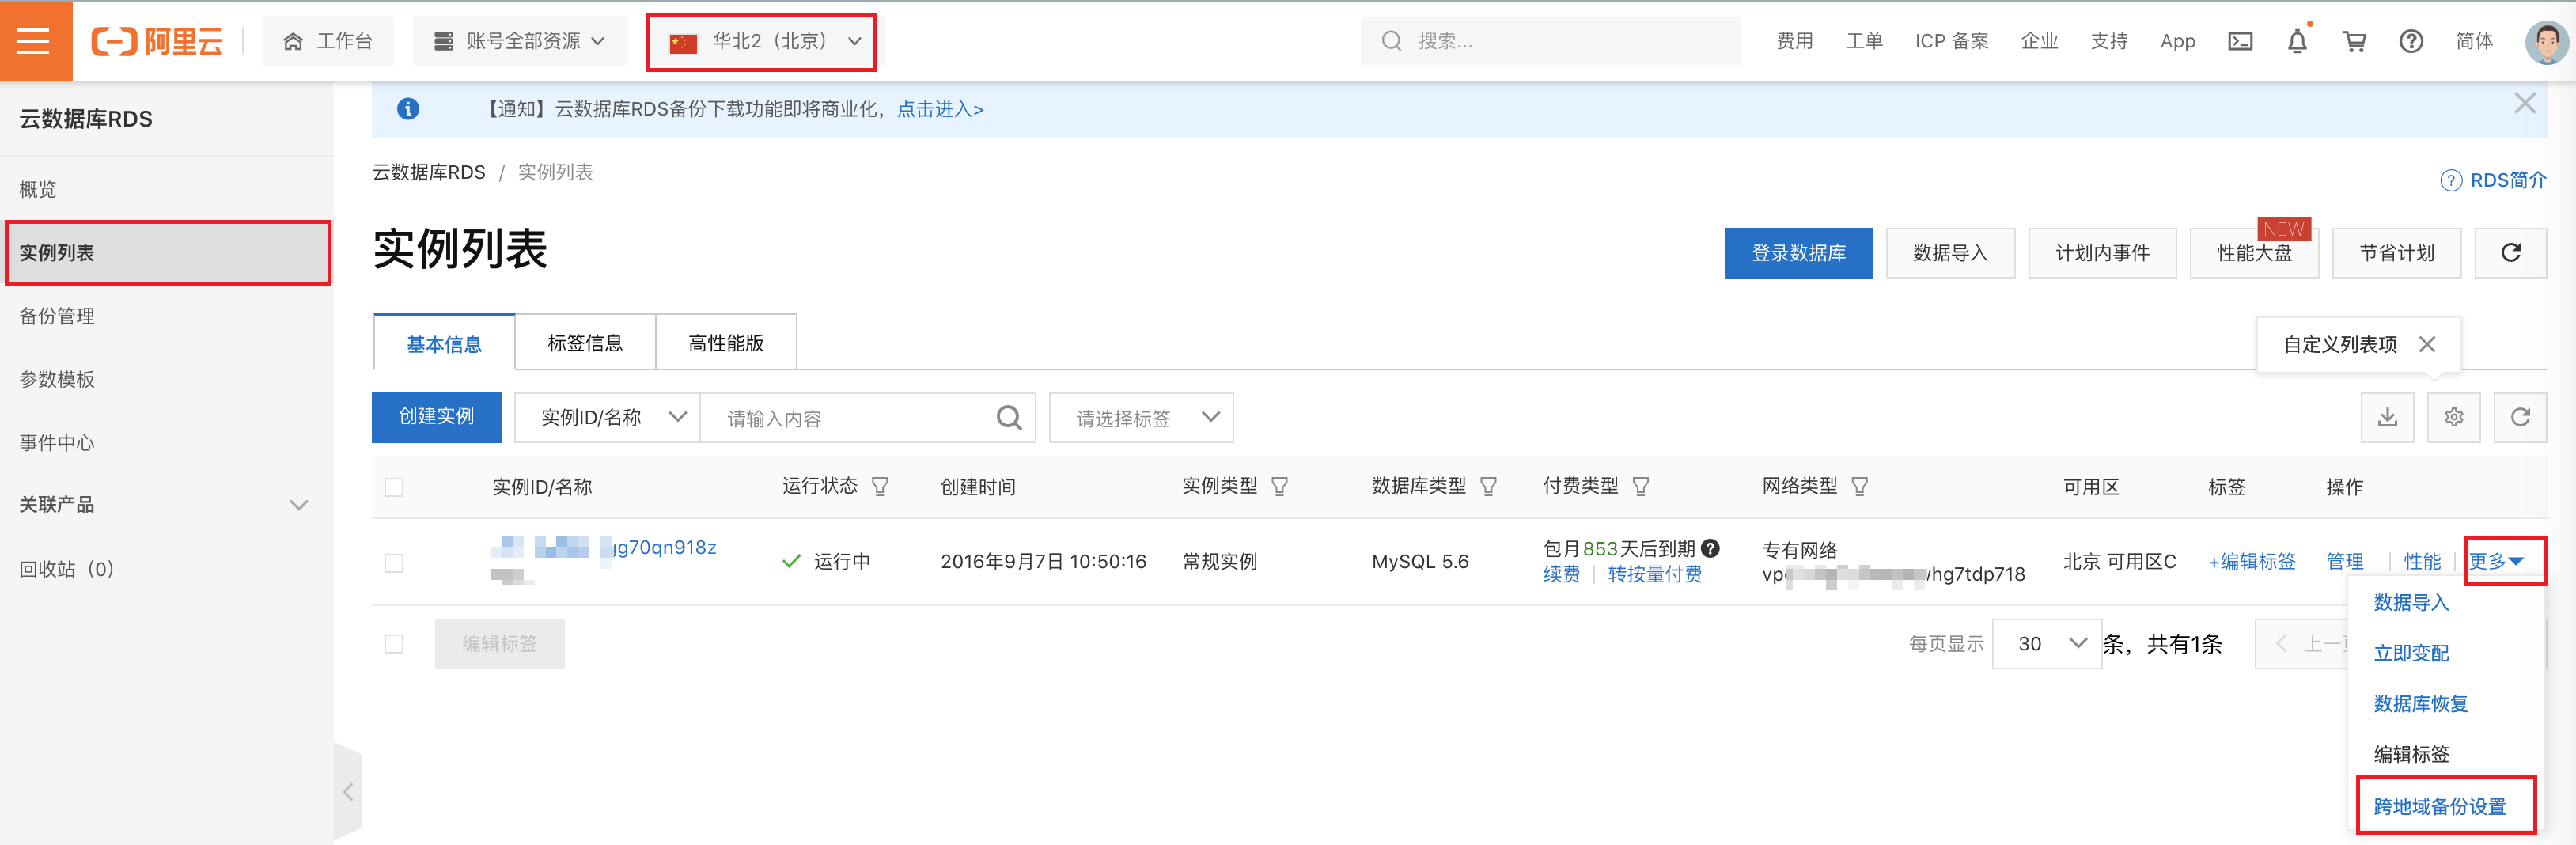2576x845 pixels.
Task: Switch language via 简体
Action: pyautogui.click(x=2474, y=41)
